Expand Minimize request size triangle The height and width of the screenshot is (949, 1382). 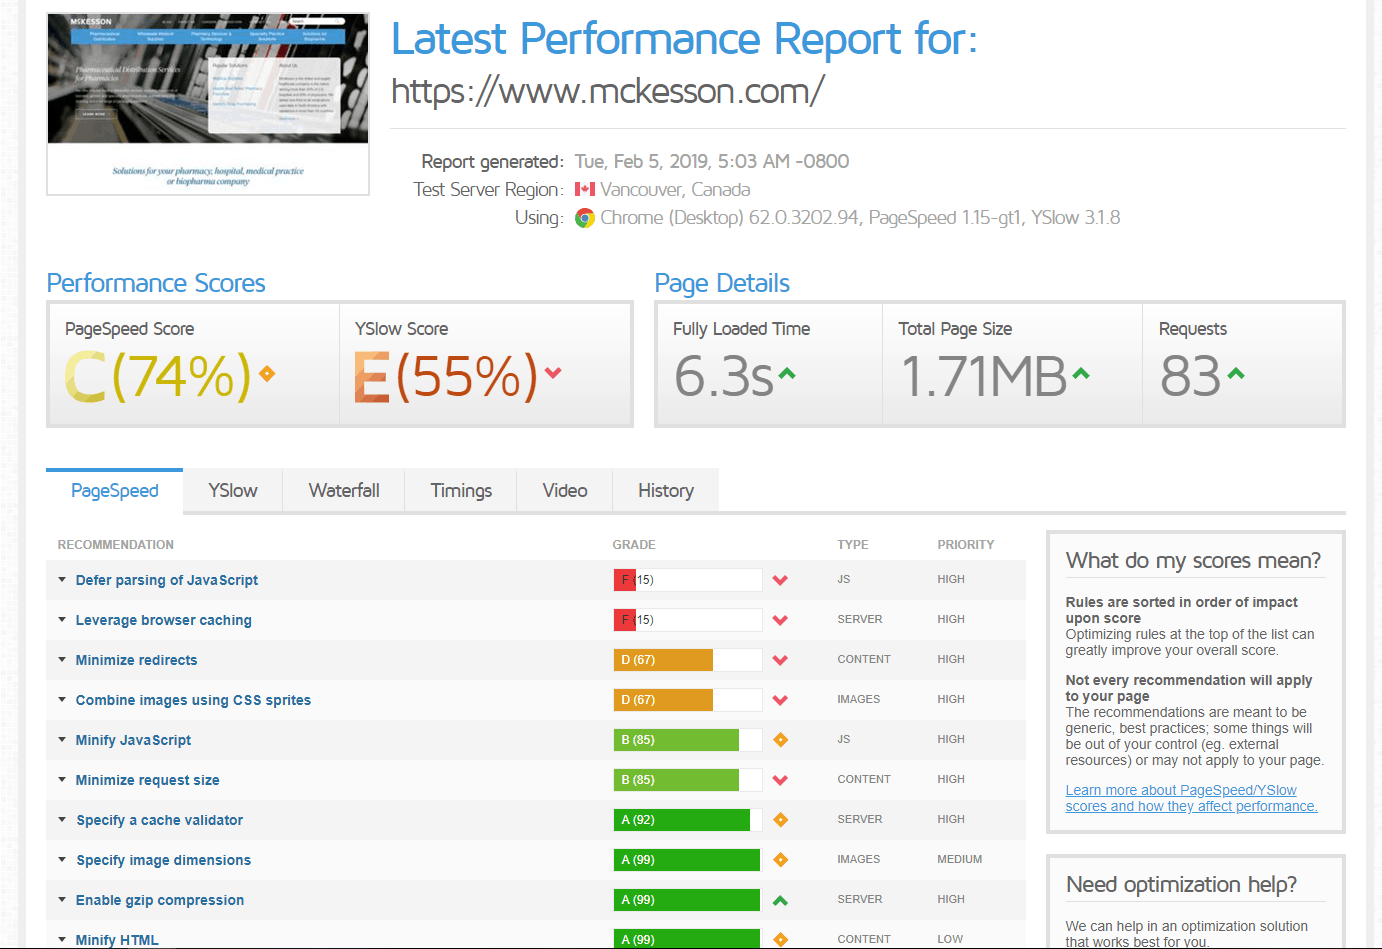[x=62, y=780]
